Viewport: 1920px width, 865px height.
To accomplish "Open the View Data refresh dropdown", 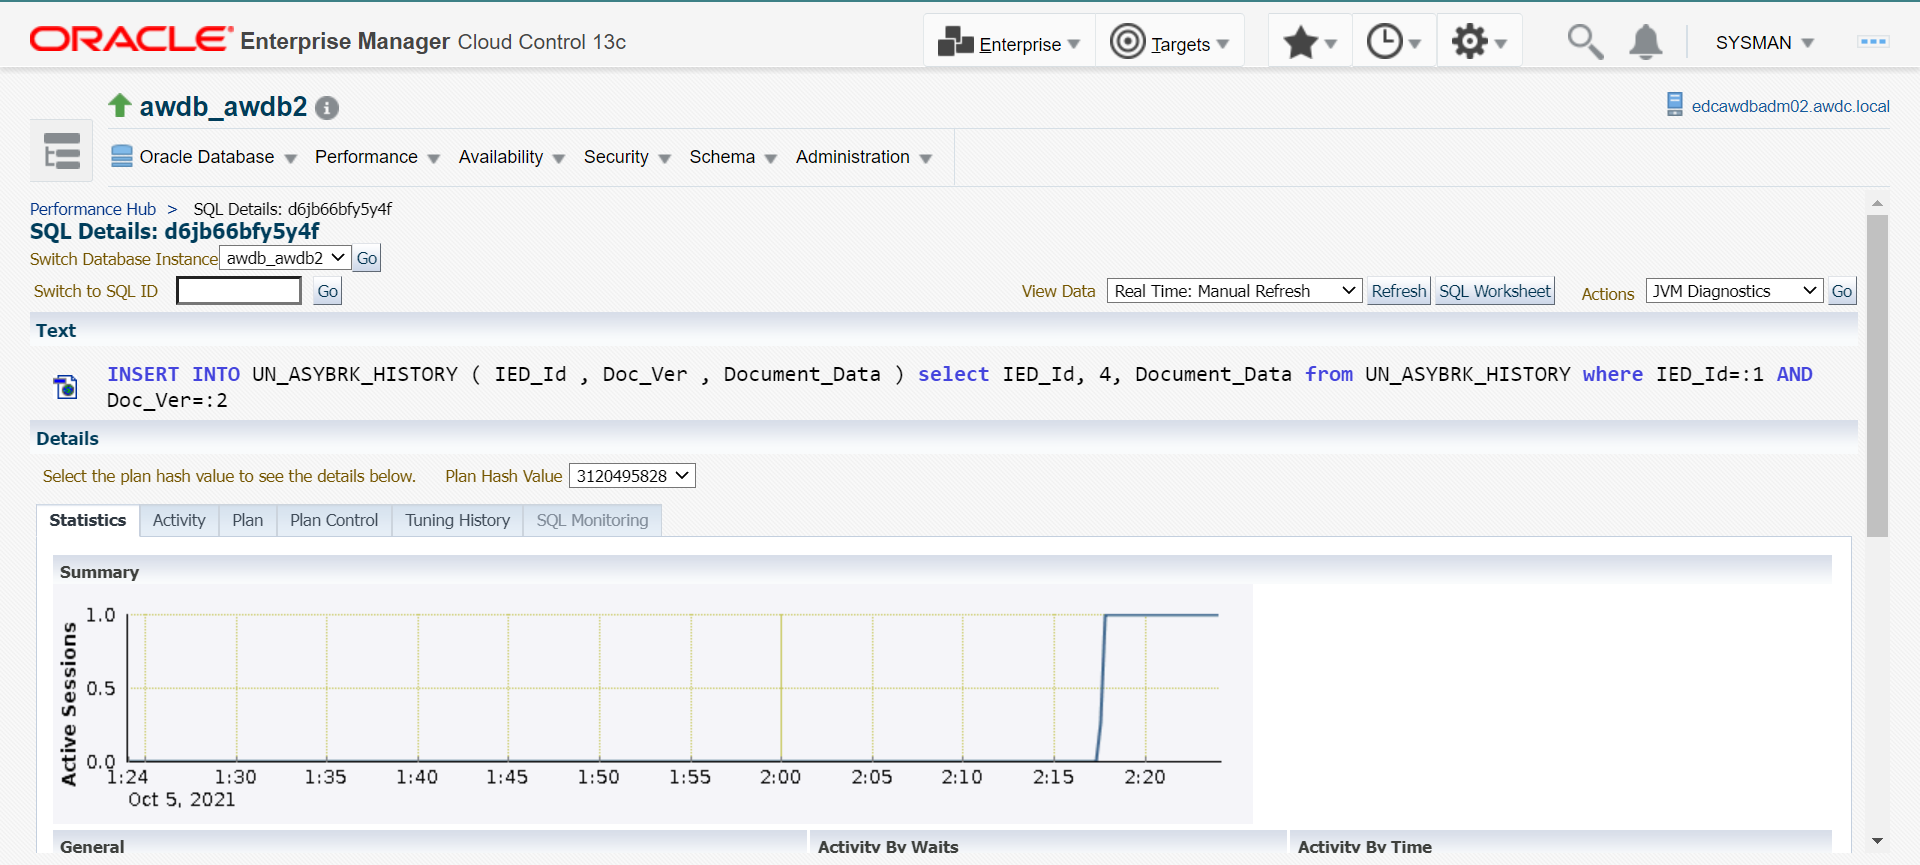I will click(x=1235, y=291).
